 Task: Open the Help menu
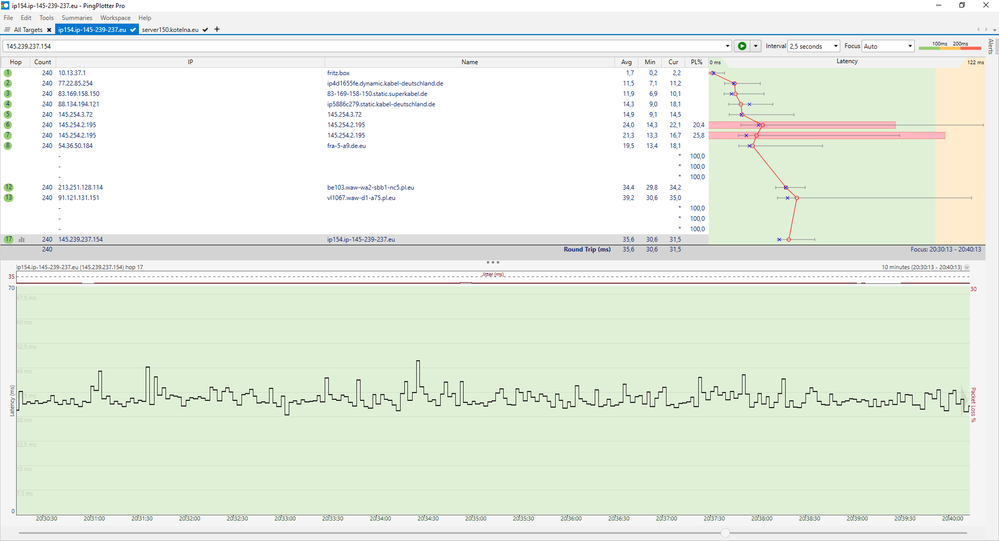(145, 18)
